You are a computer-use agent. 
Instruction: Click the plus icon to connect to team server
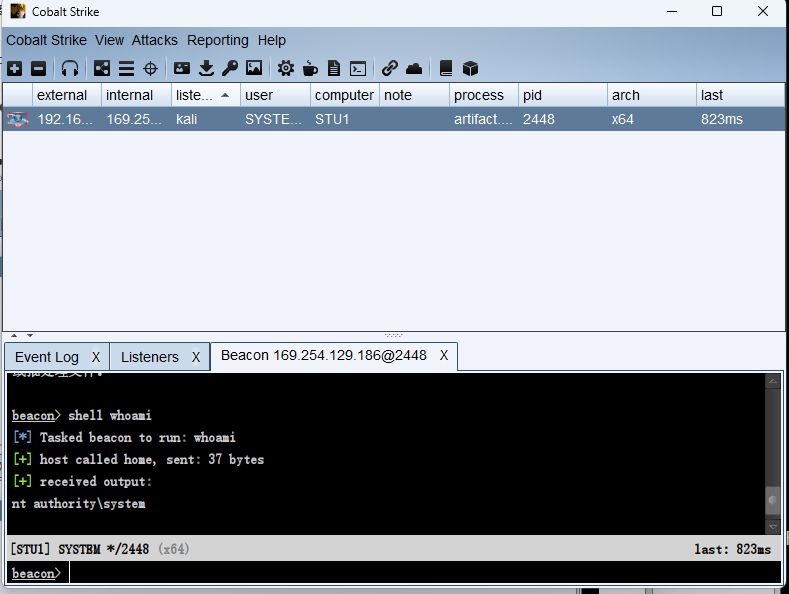coord(14,69)
